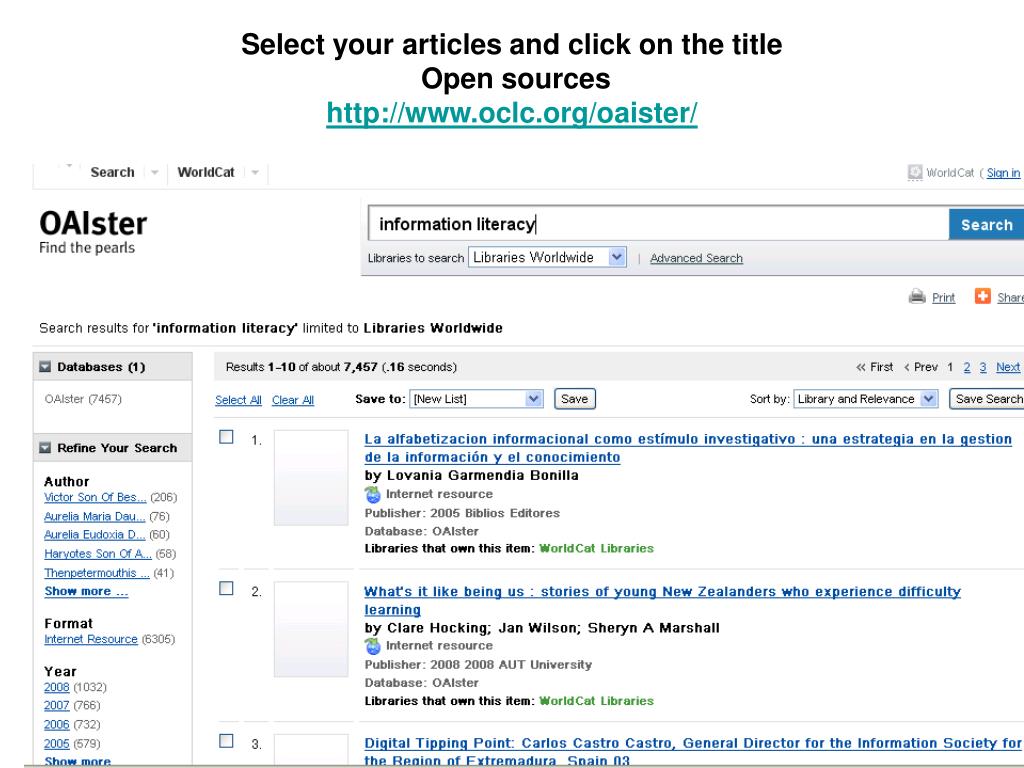
Task: Click Show more under Author
Action: coord(86,591)
